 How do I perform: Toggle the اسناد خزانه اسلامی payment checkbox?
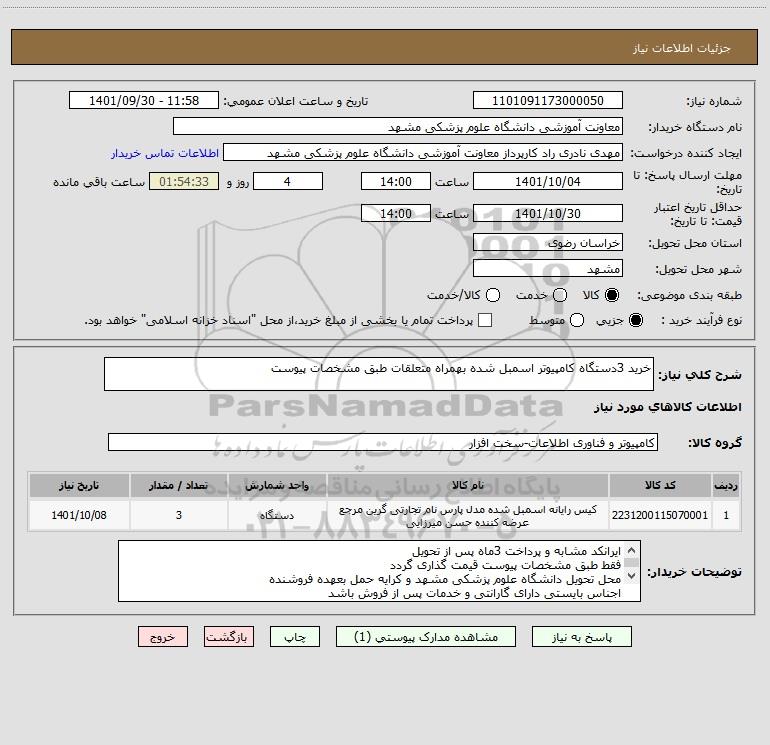485,320
